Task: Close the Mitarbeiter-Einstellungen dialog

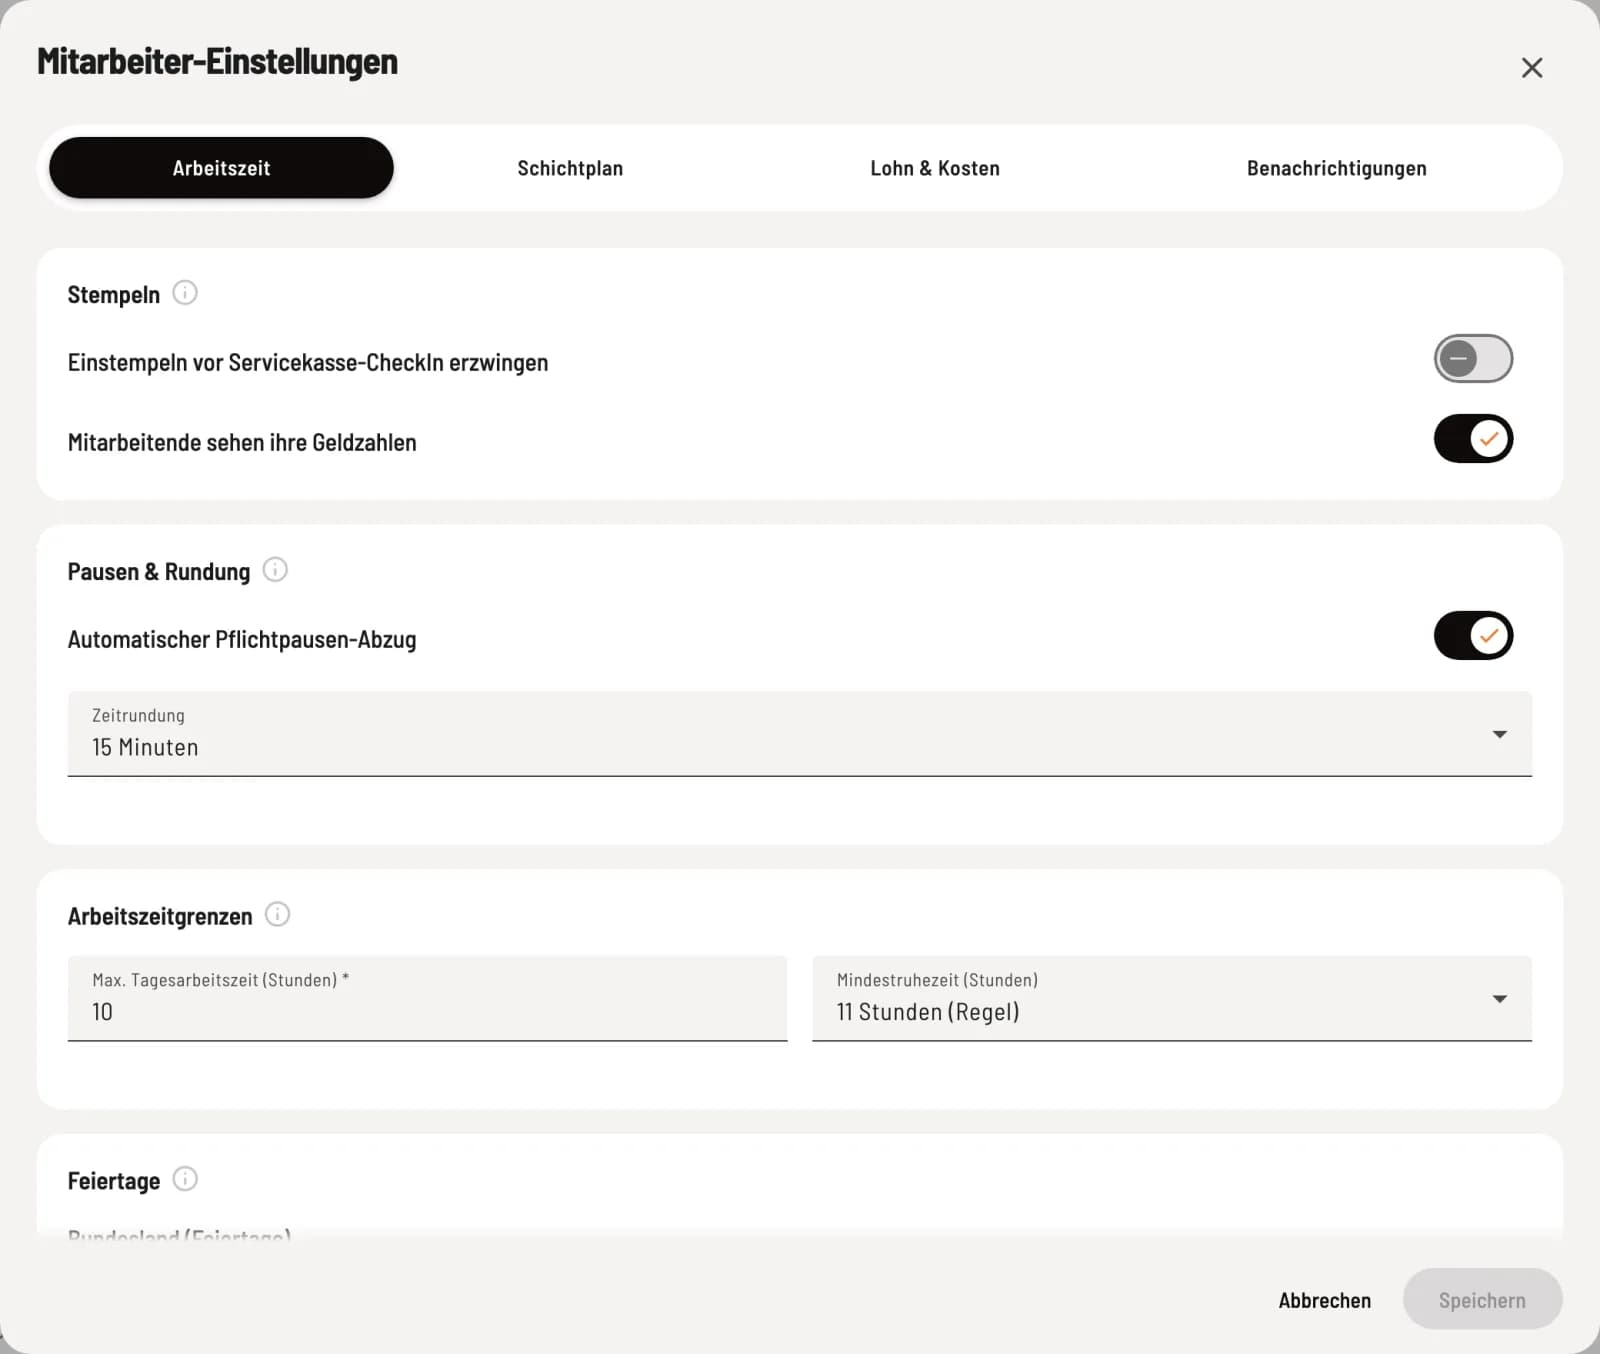Action: [x=1532, y=68]
